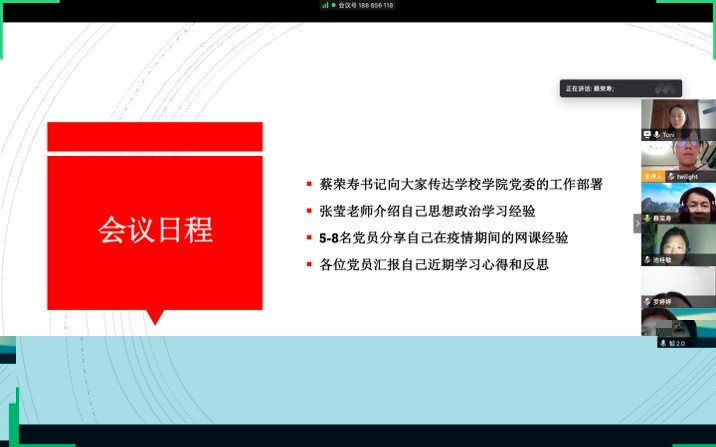716x447 pixels.
Task: Click twilight's microphone status icon
Action: click(671, 176)
